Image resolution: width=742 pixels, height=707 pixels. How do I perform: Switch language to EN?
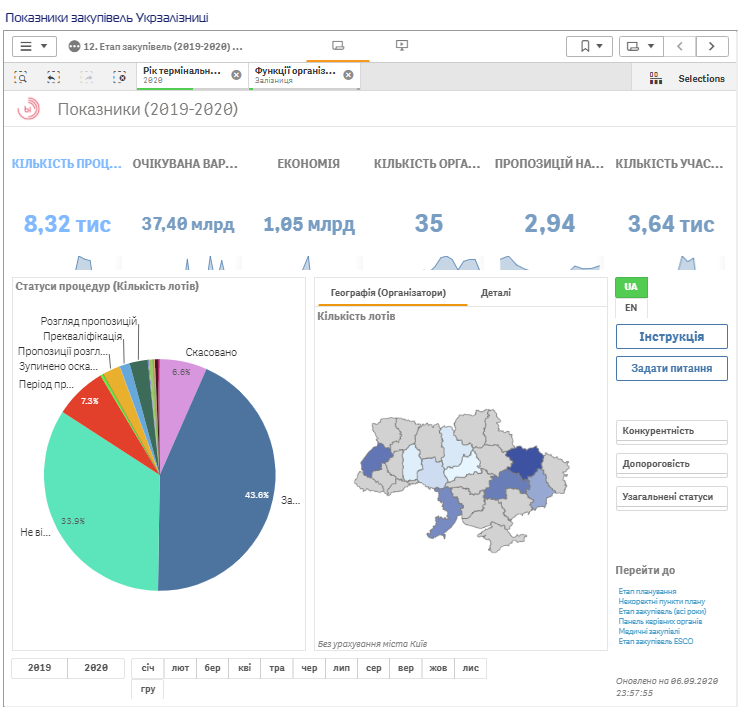630,308
